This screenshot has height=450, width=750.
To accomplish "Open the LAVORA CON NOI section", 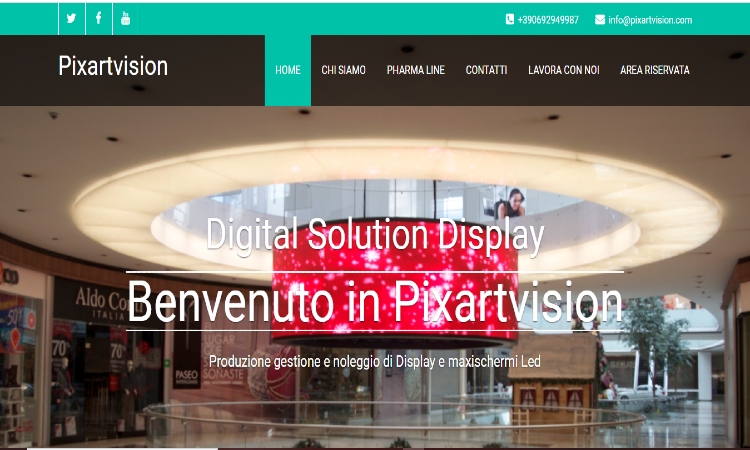I will point(564,70).
